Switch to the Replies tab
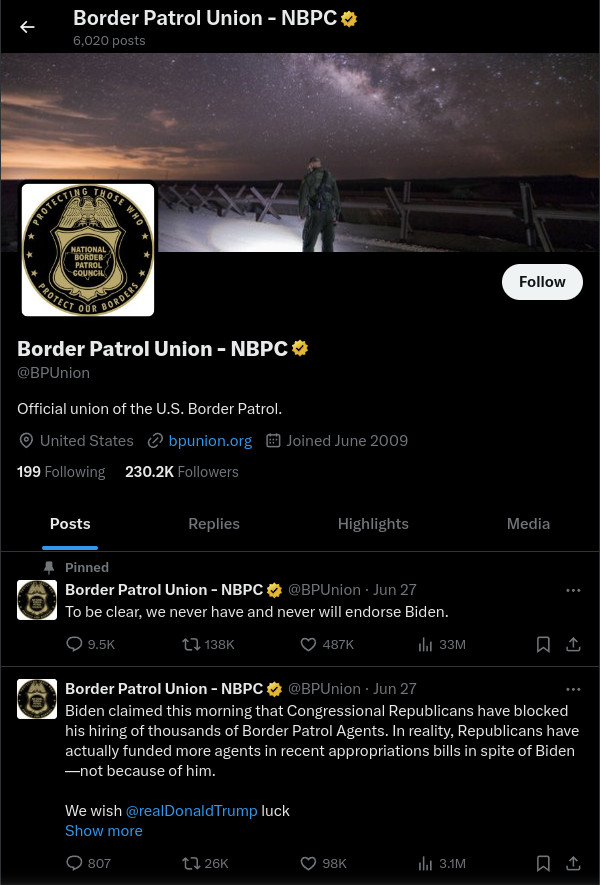600x885 pixels. click(x=214, y=524)
